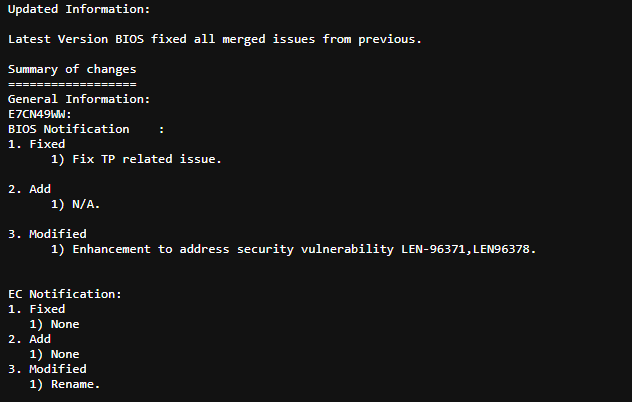632x402 pixels.
Task: Click '1. Fixed' under BIOS Notification
Action: click(x=37, y=144)
